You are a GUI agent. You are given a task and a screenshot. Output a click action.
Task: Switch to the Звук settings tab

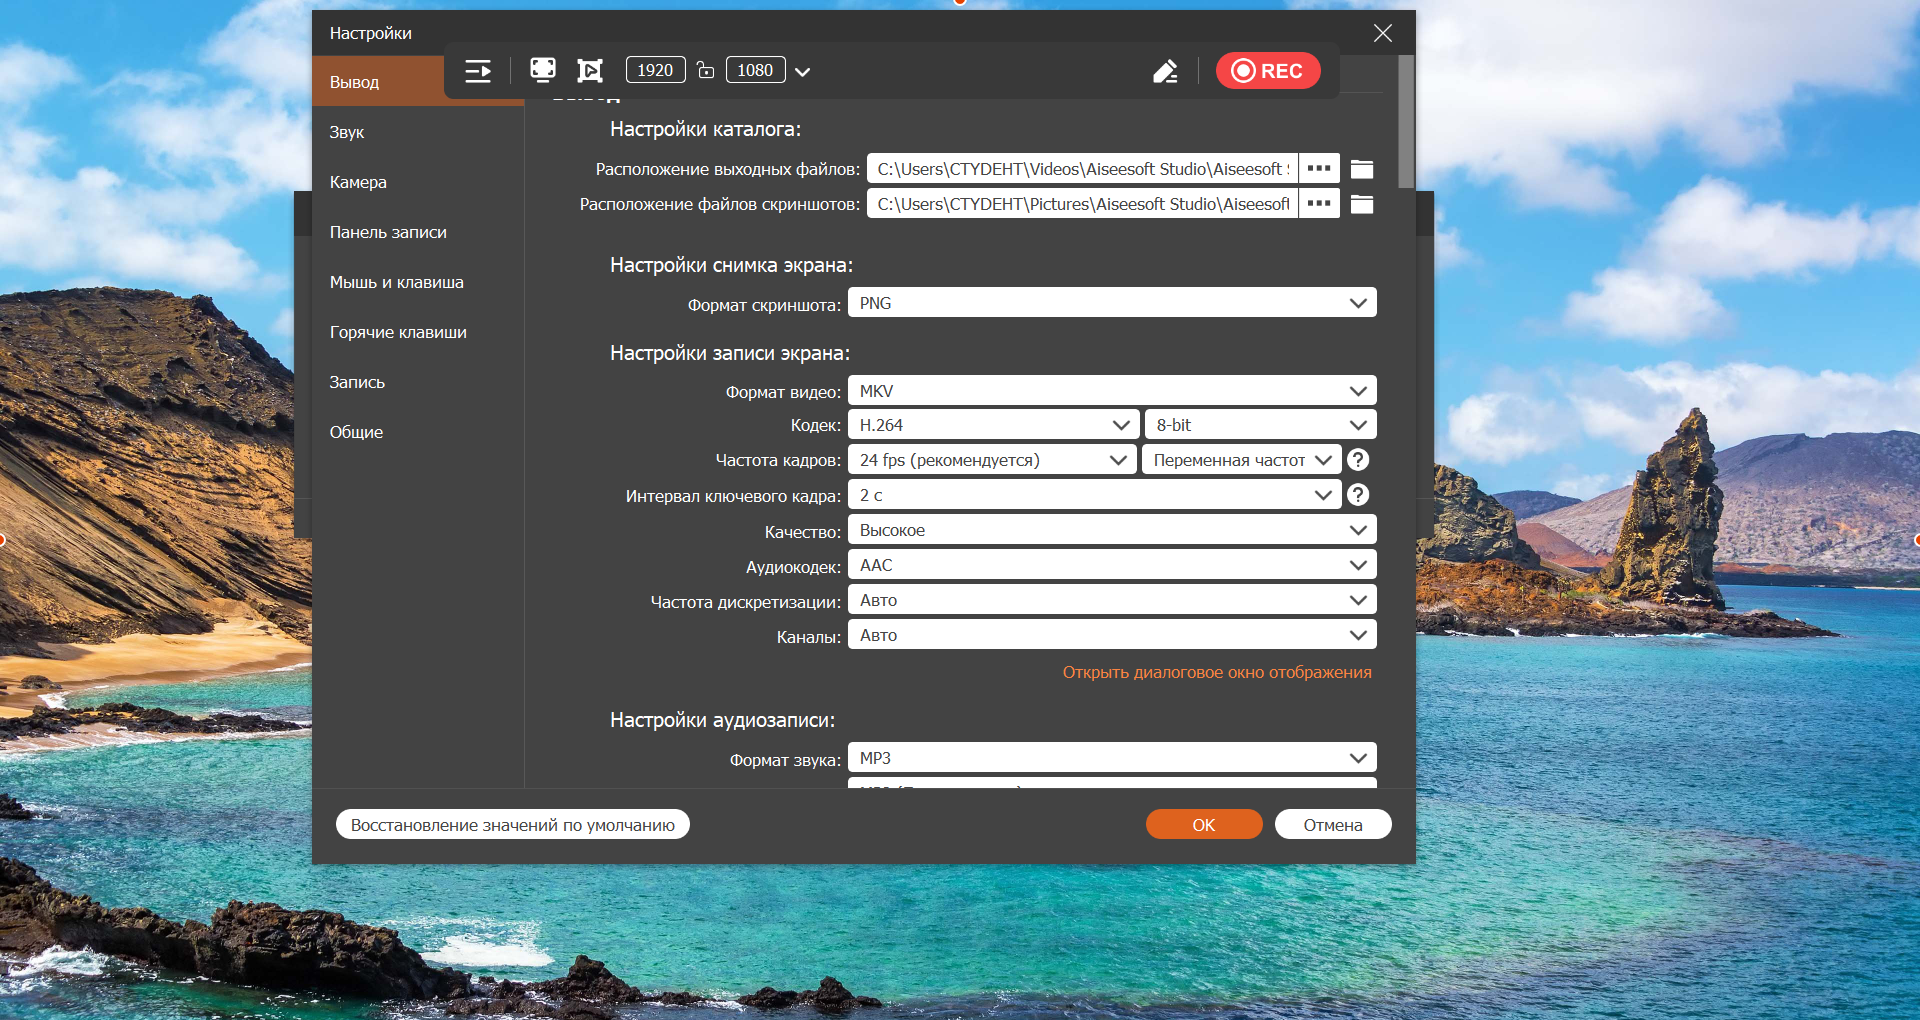click(347, 132)
